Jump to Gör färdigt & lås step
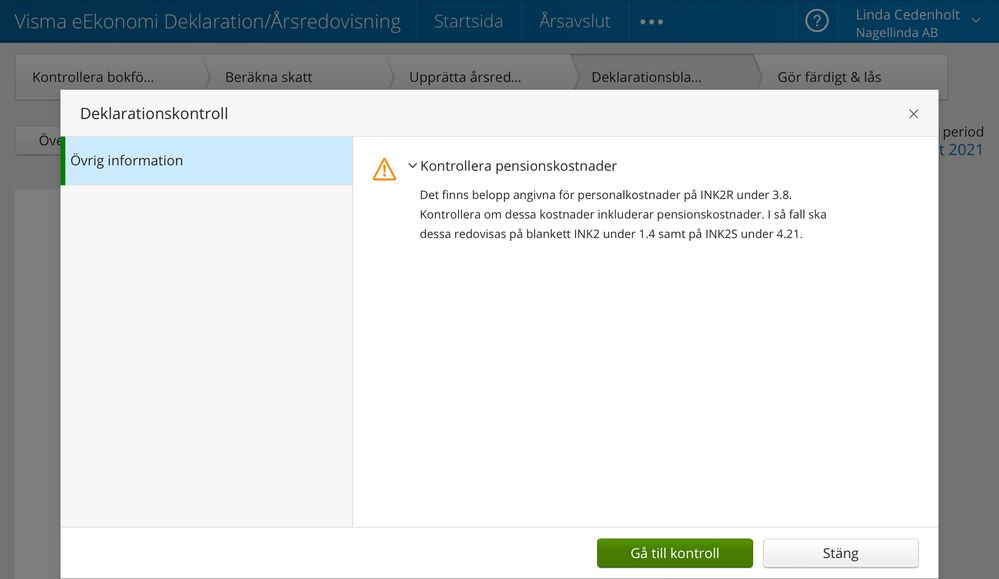This screenshot has width=999, height=579. (829, 77)
